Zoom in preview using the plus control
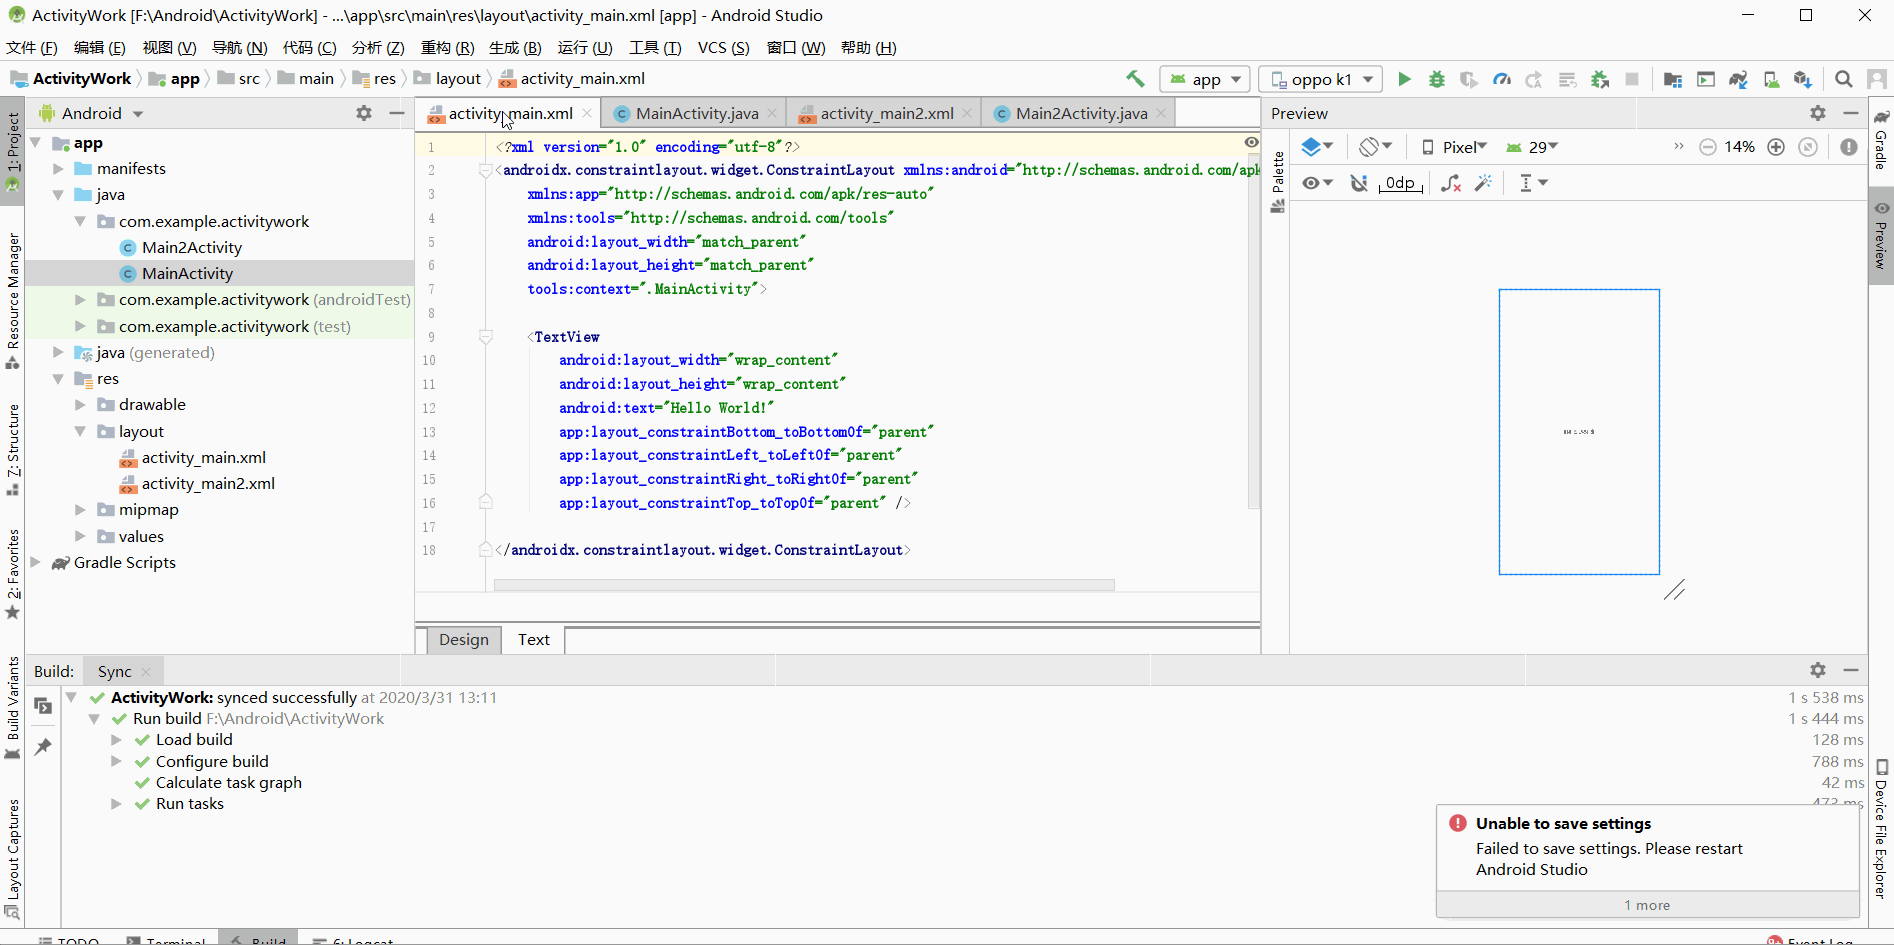 point(1777,146)
